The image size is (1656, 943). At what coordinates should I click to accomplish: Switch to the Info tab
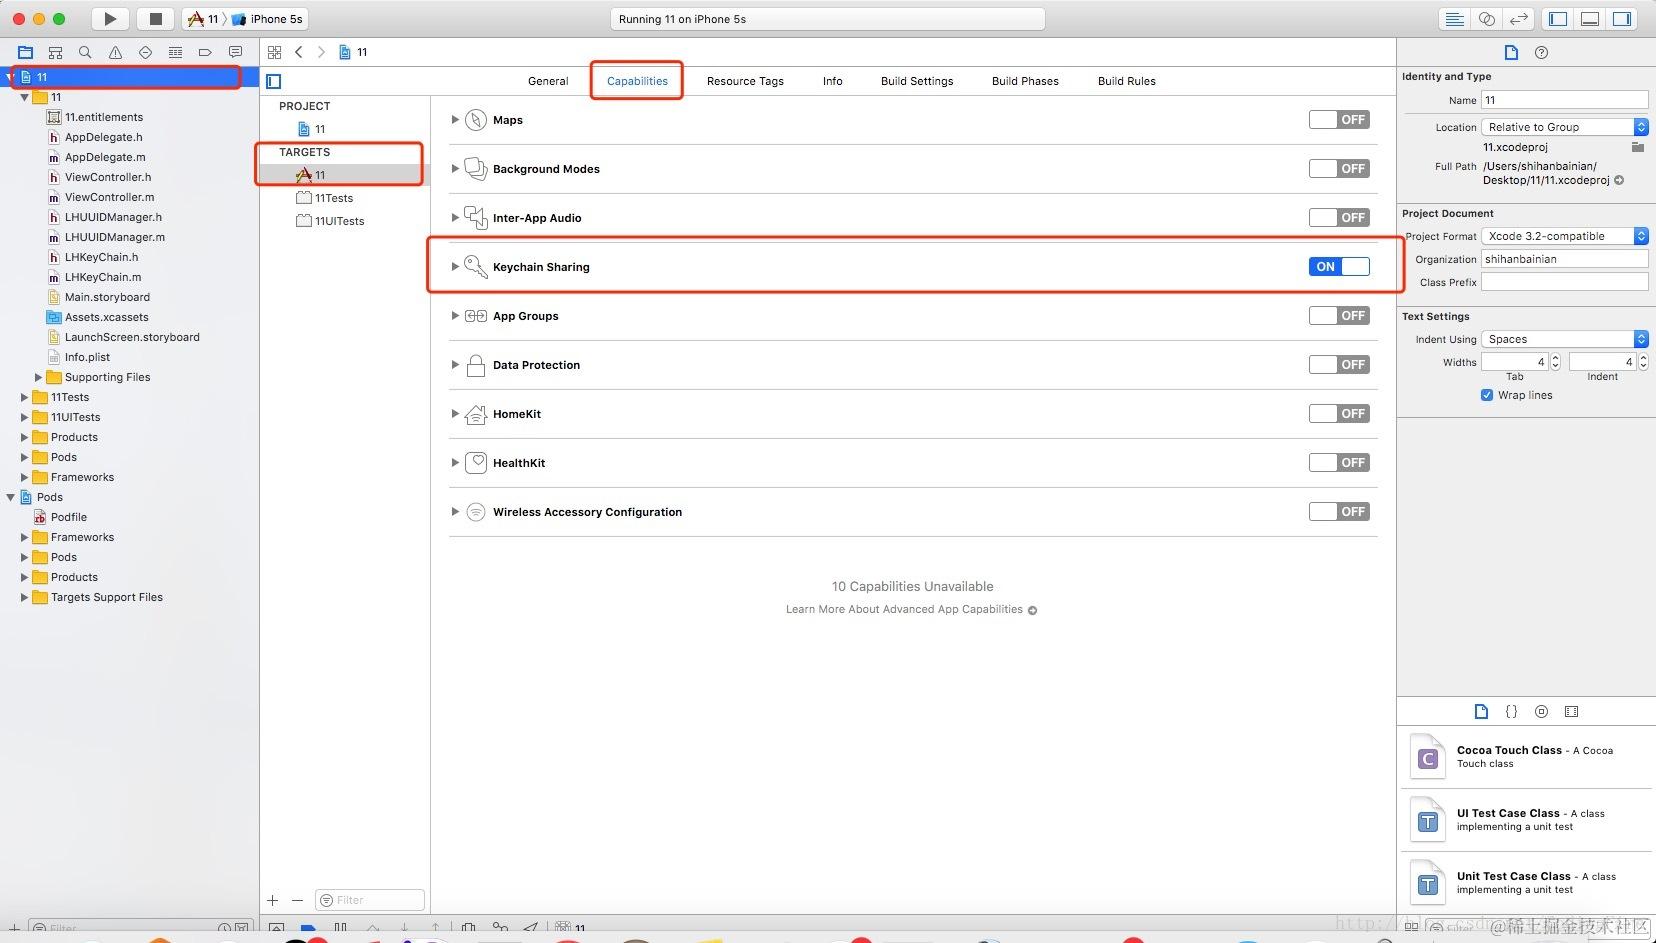(x=832, y=81)
